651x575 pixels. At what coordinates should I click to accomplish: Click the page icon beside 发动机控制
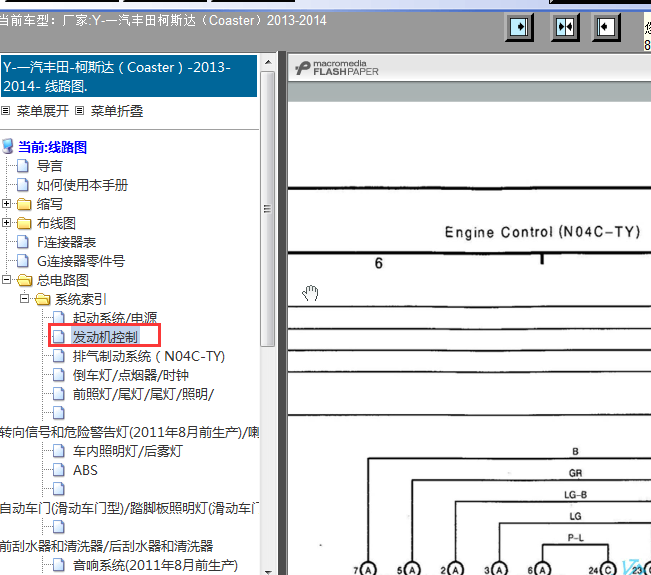[x=59, y=337]
